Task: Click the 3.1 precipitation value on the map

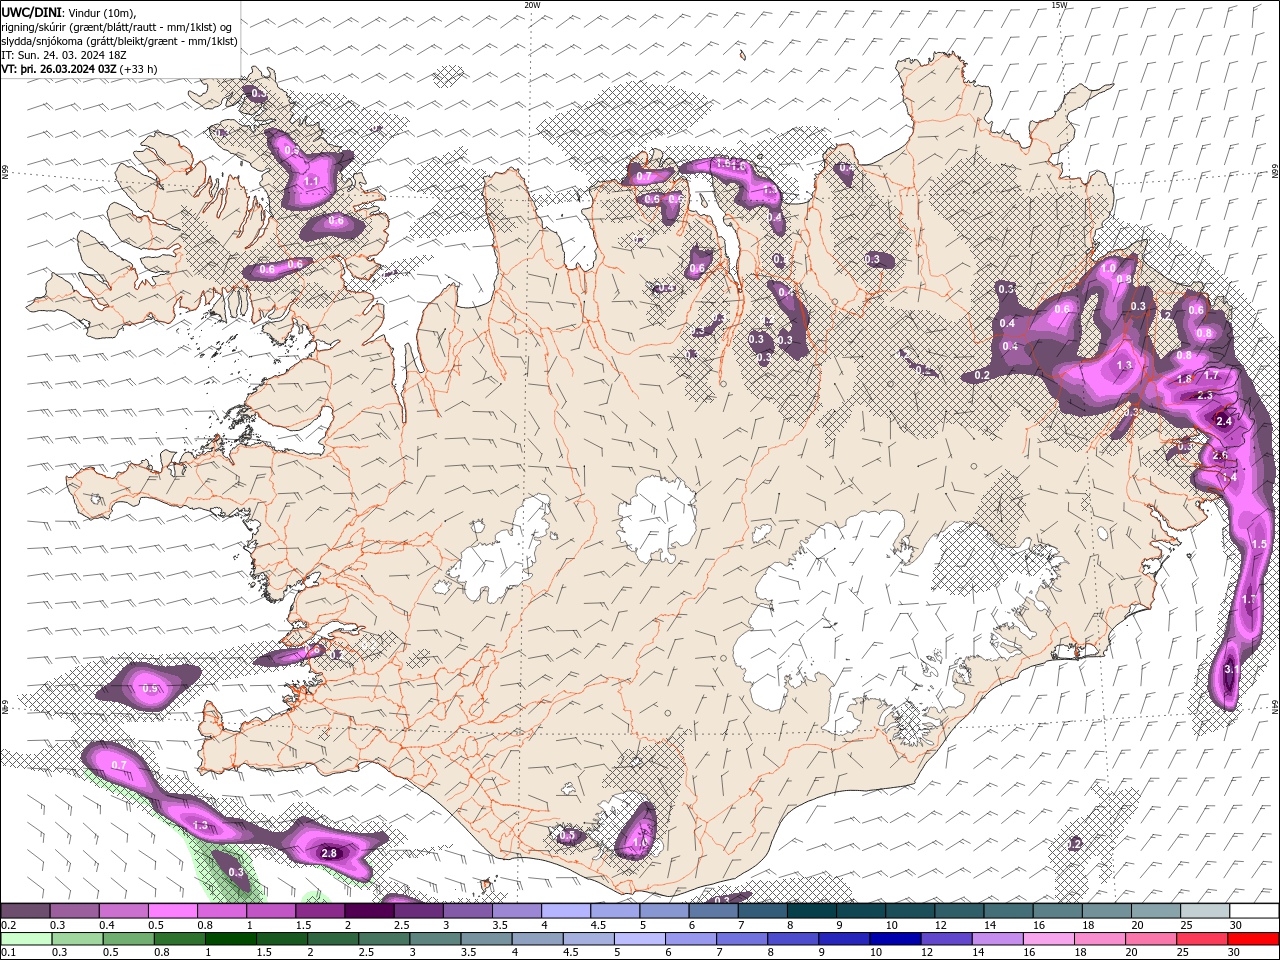Action: coord(1232,670)
